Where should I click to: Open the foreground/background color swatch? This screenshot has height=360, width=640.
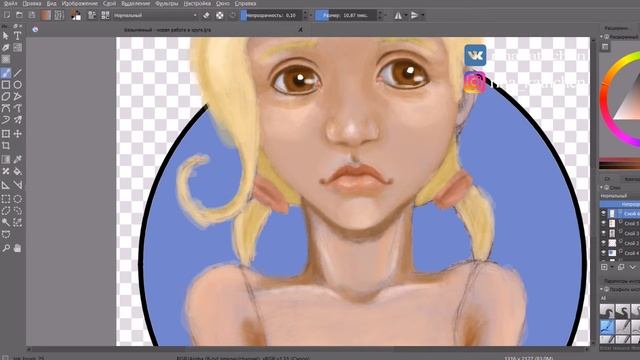(76, 15)
